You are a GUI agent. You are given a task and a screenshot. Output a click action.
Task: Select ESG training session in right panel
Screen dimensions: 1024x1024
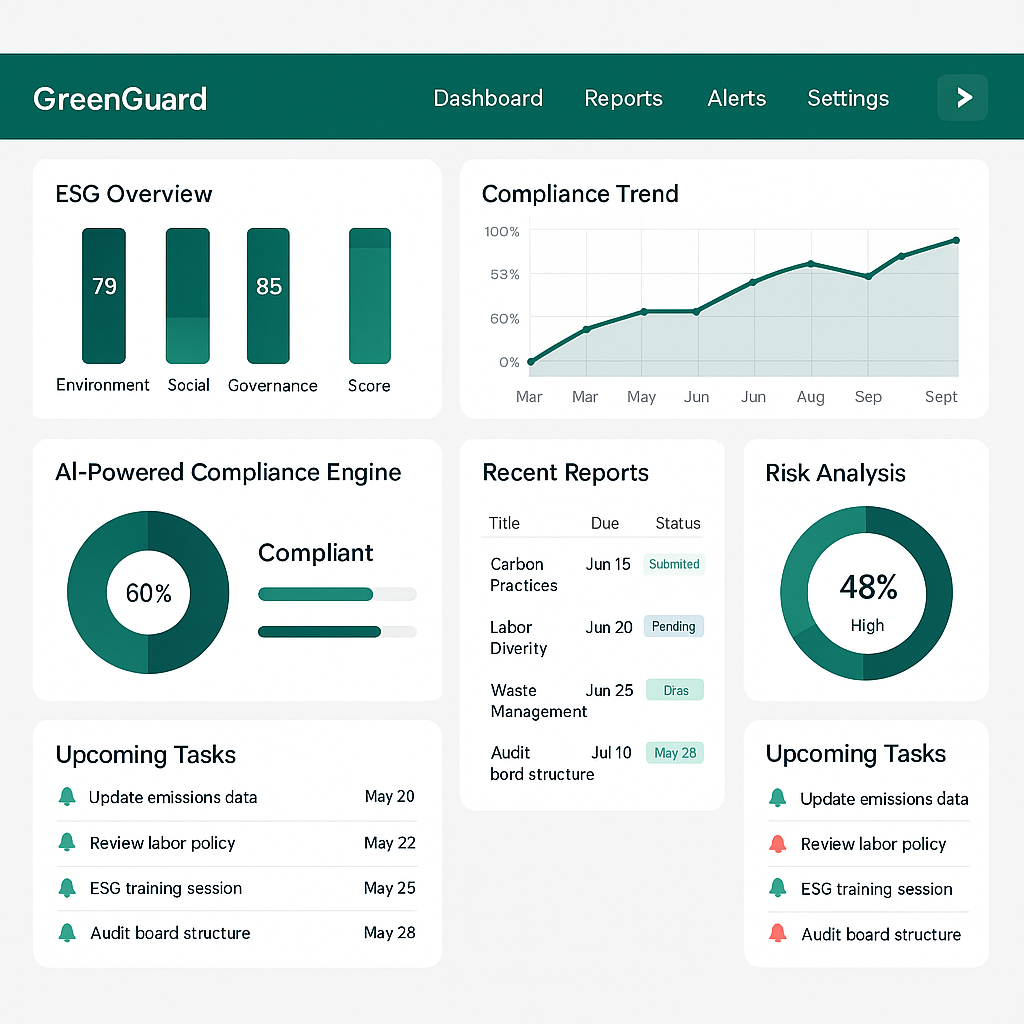click(x=869, y=889)
